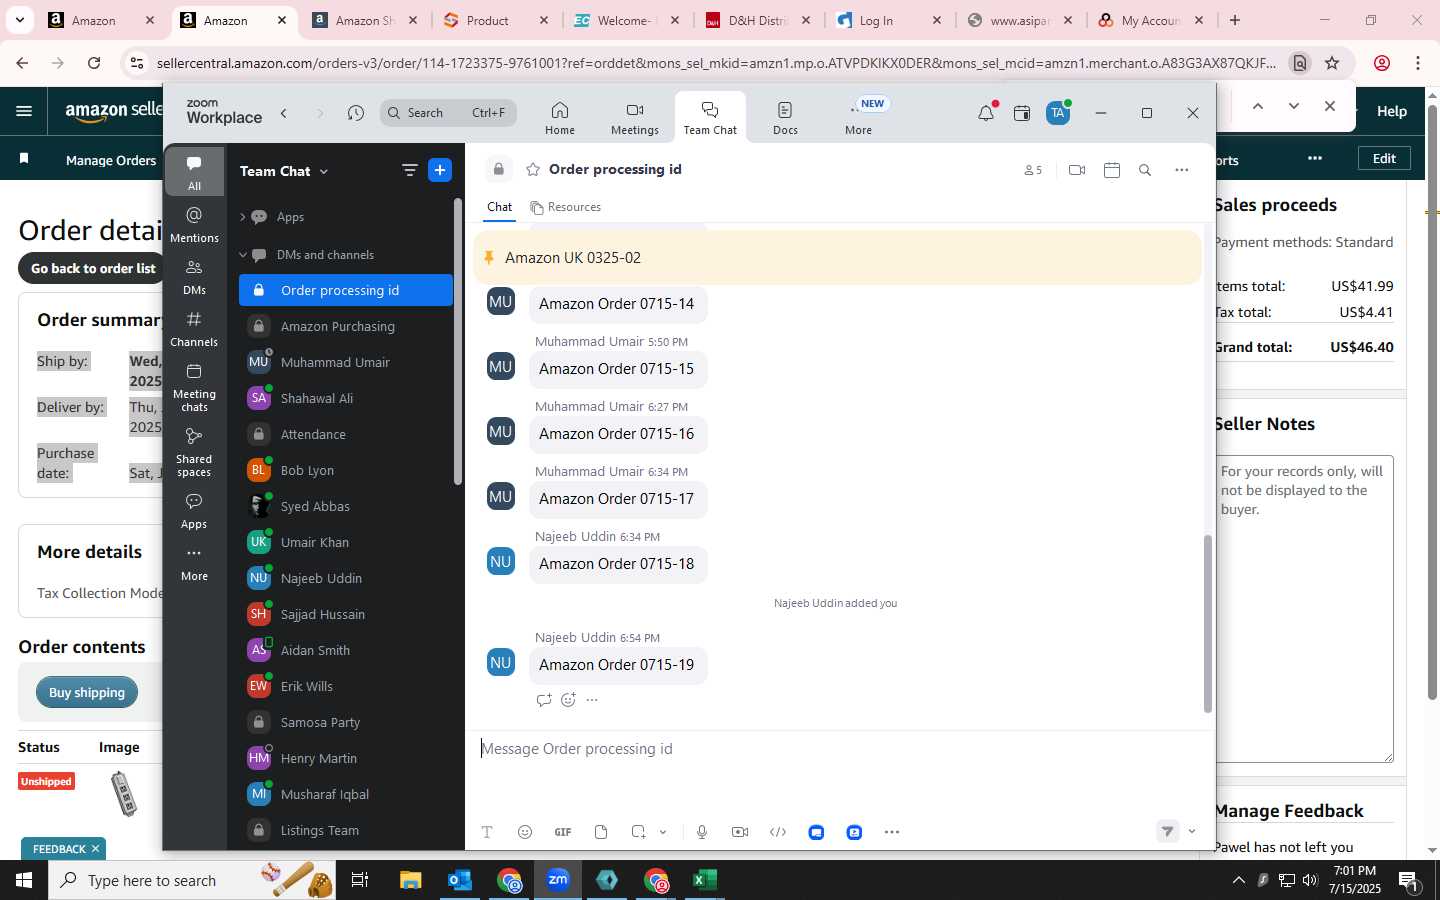Viewport: 1440px width, 900px height.
Task: Open pinned message Amazon UK 0325-02
Action: [x=837, y=258]
